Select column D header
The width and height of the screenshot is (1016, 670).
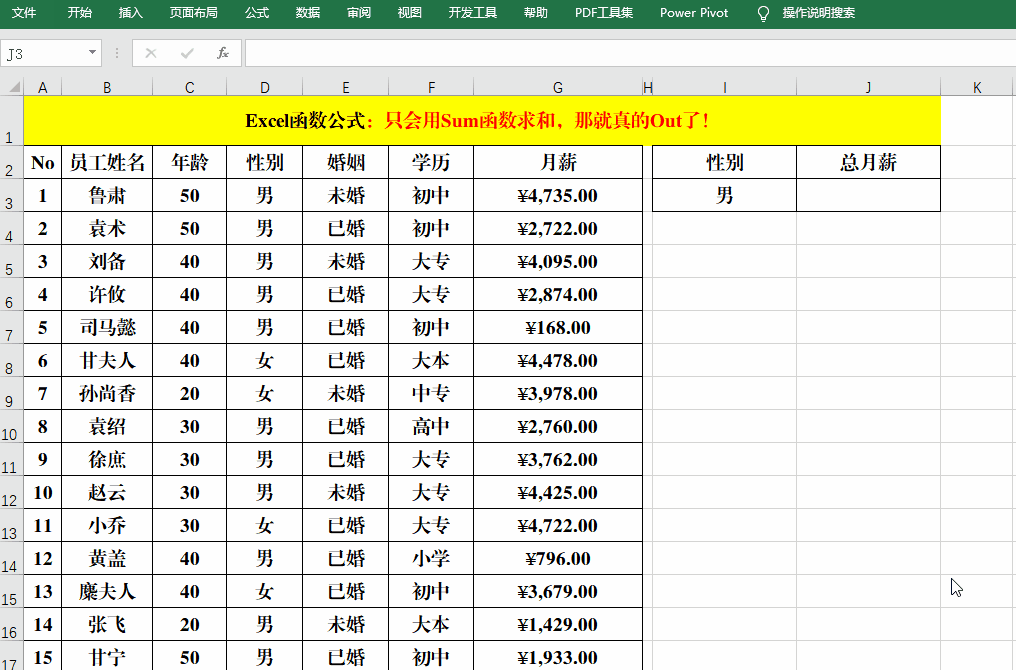[264, 87]
